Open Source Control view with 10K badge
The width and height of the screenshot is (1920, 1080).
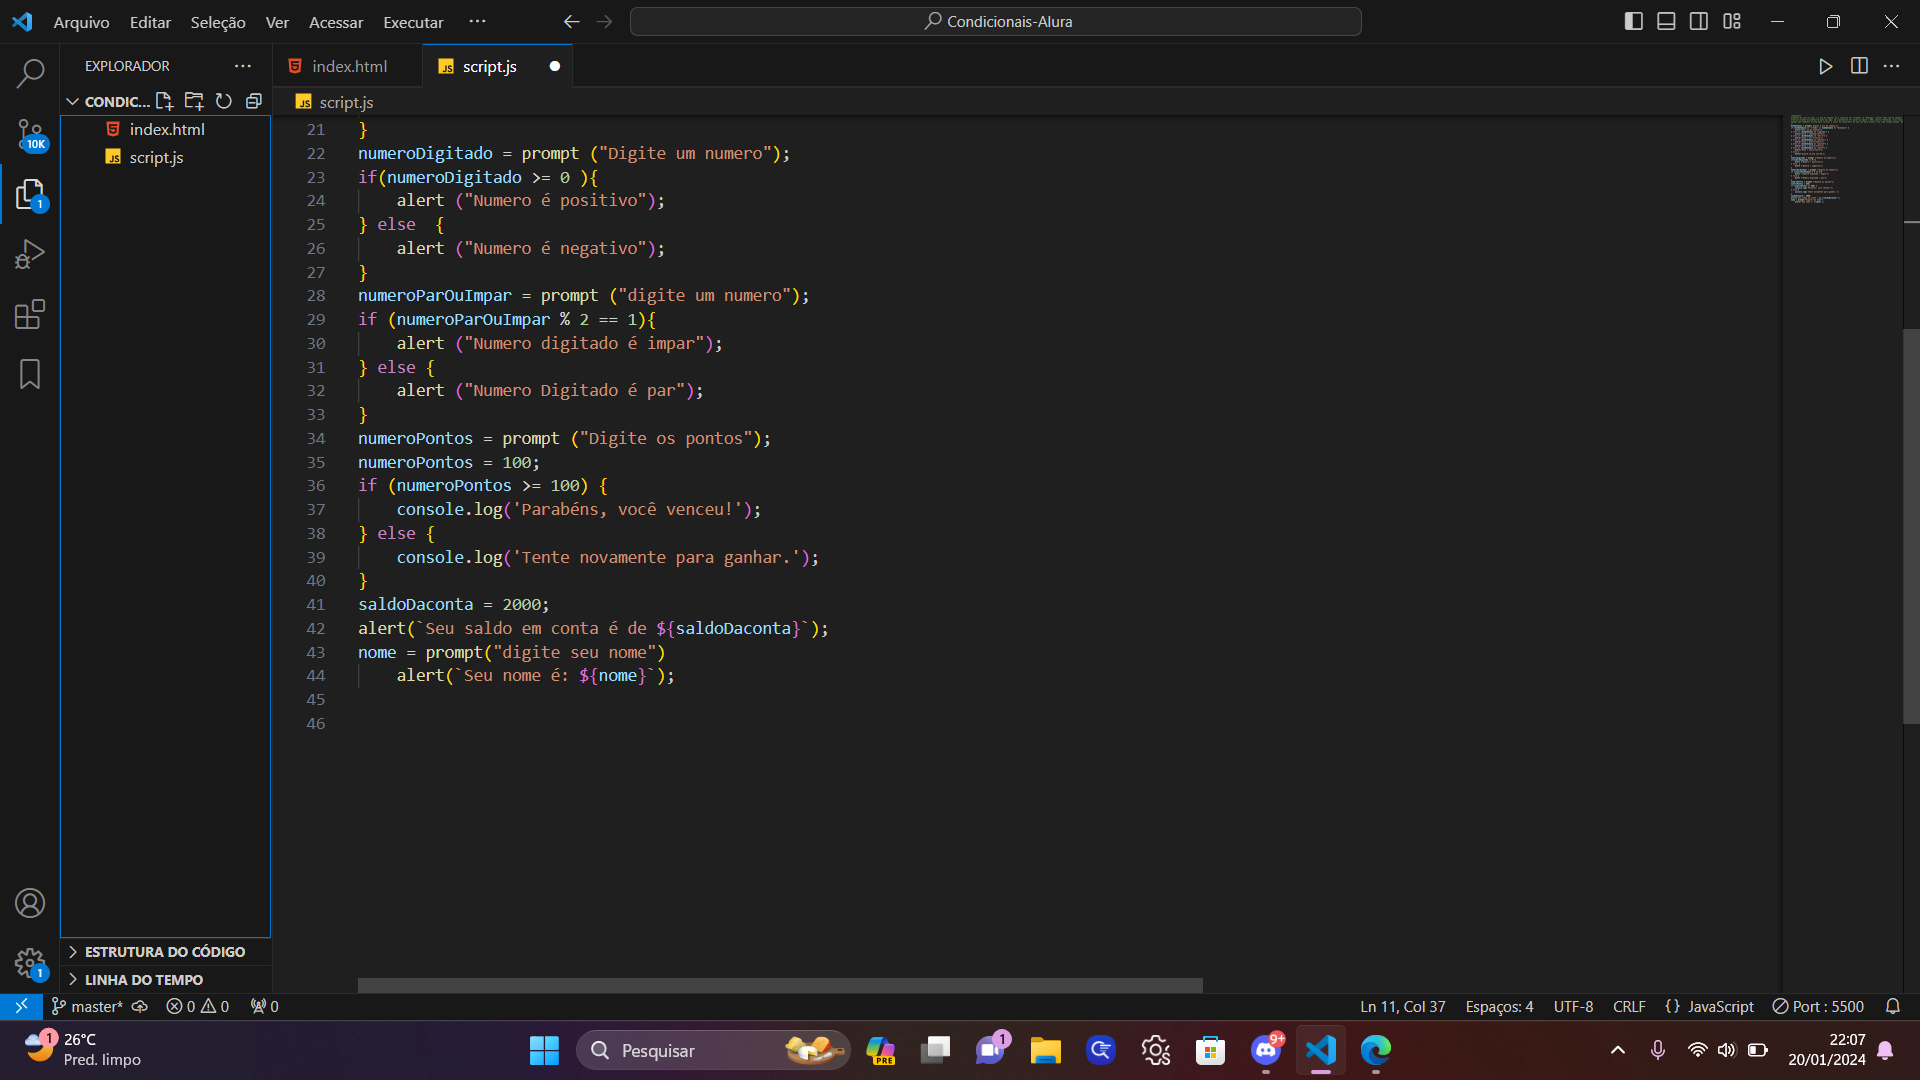[30, 134]
